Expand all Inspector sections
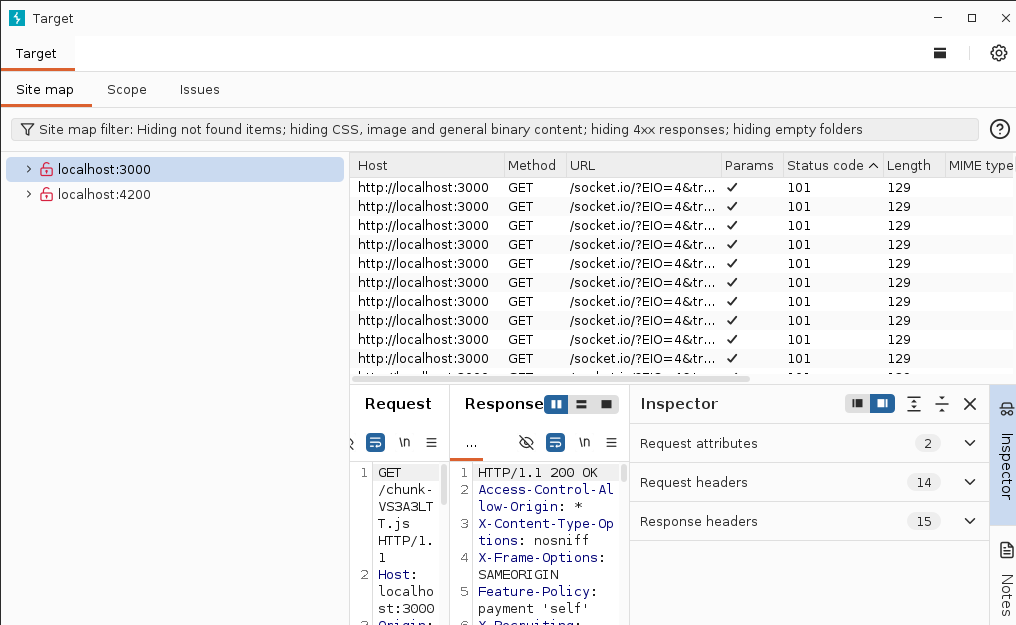 pyautogui.click(x=914, y=404)
